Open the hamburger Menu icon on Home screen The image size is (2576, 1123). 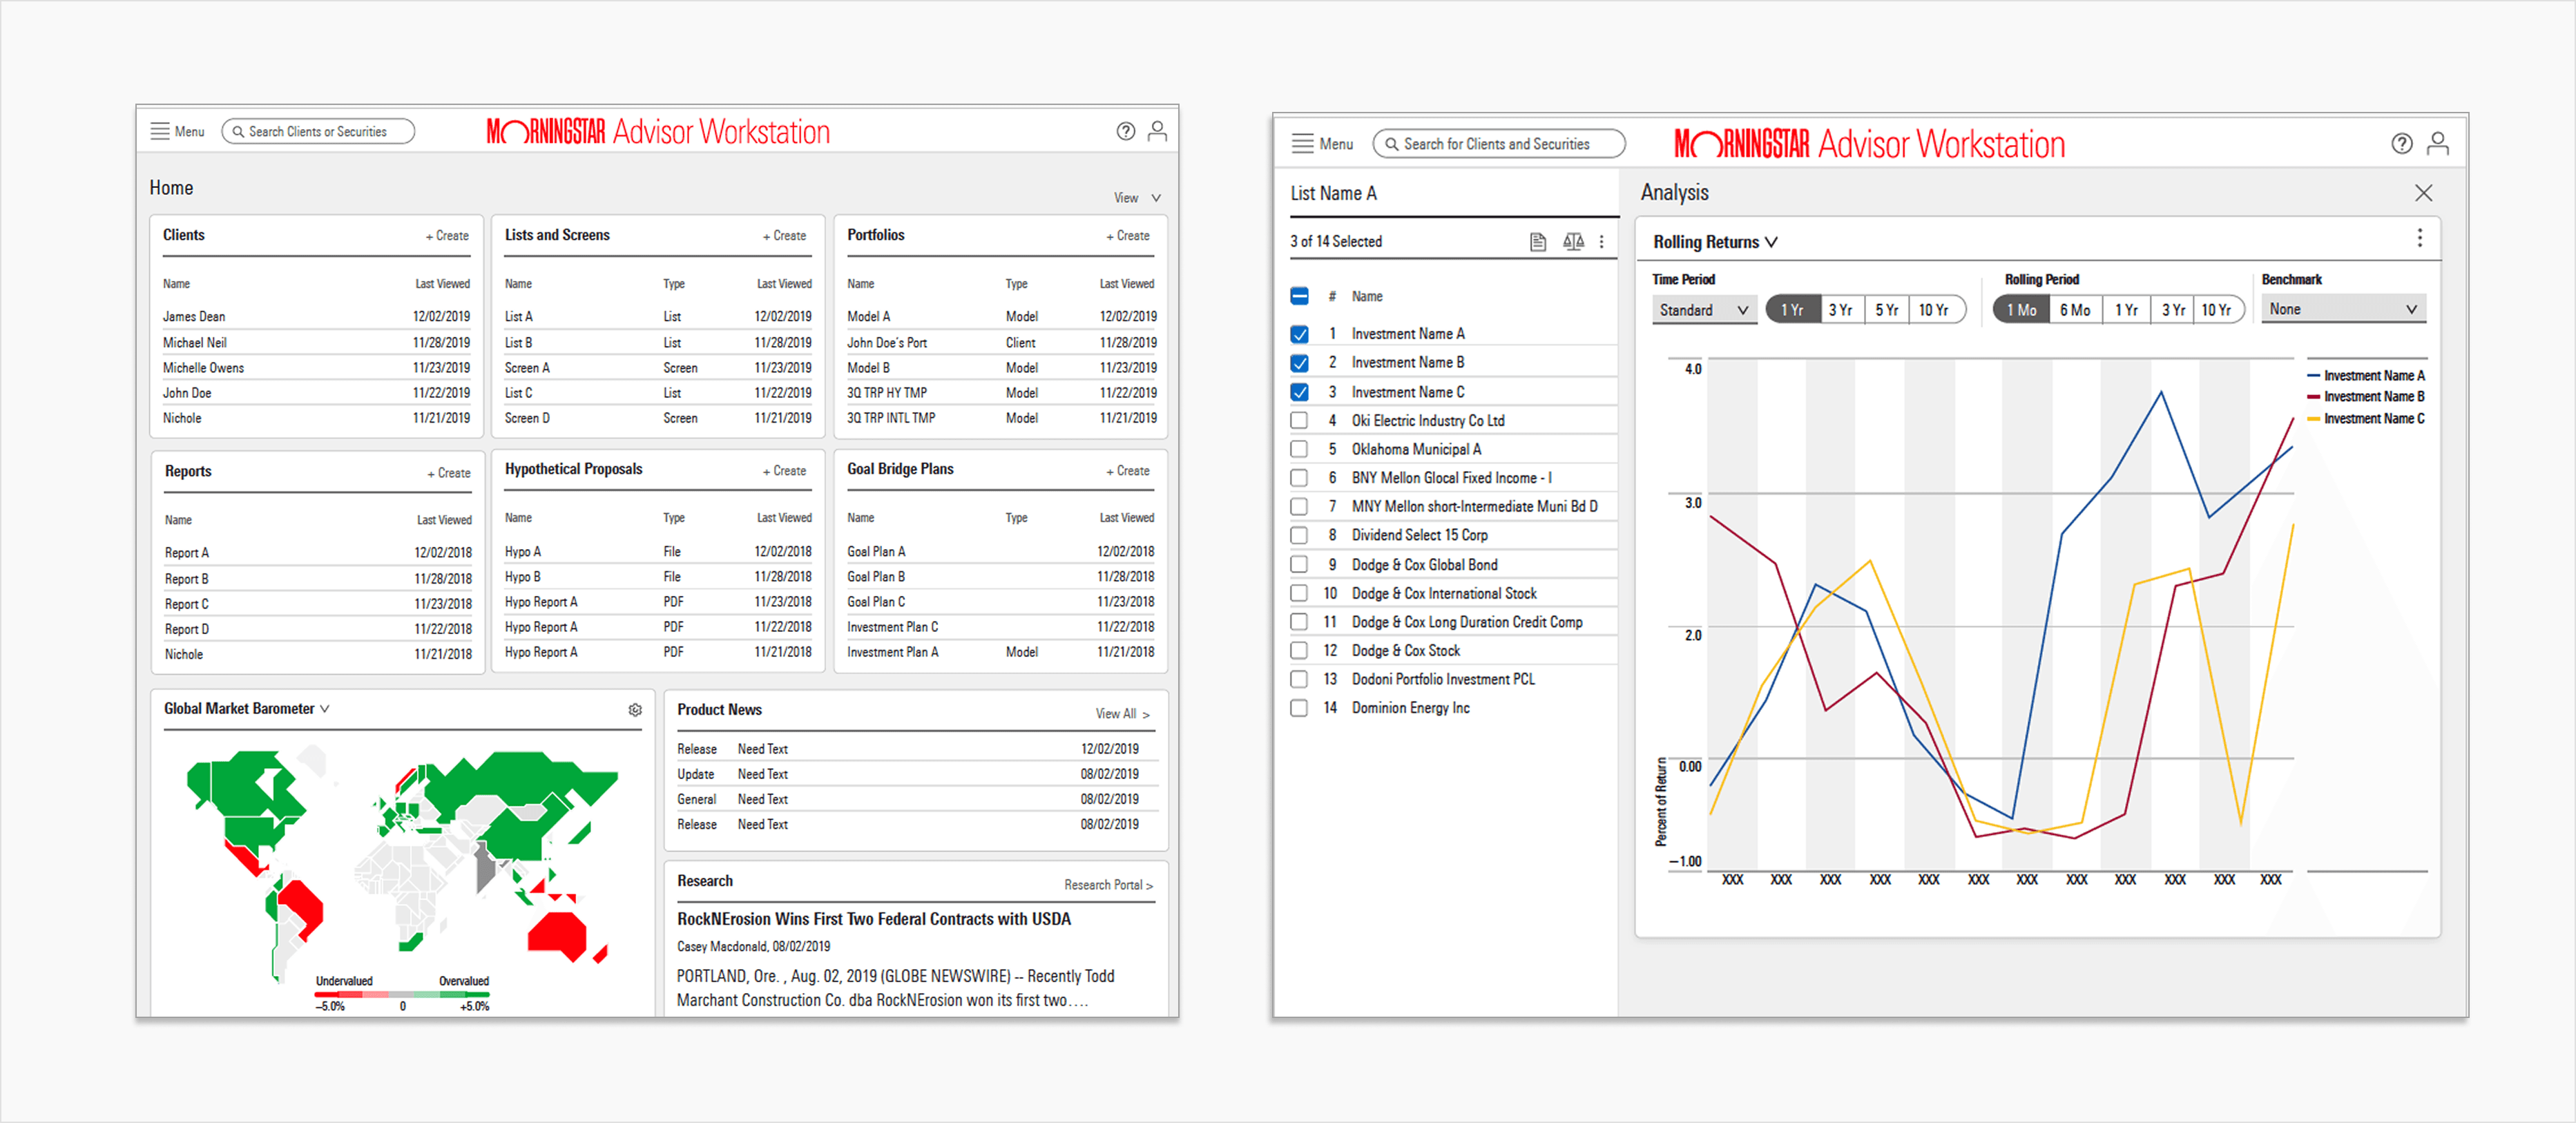(x=160, y=131)
